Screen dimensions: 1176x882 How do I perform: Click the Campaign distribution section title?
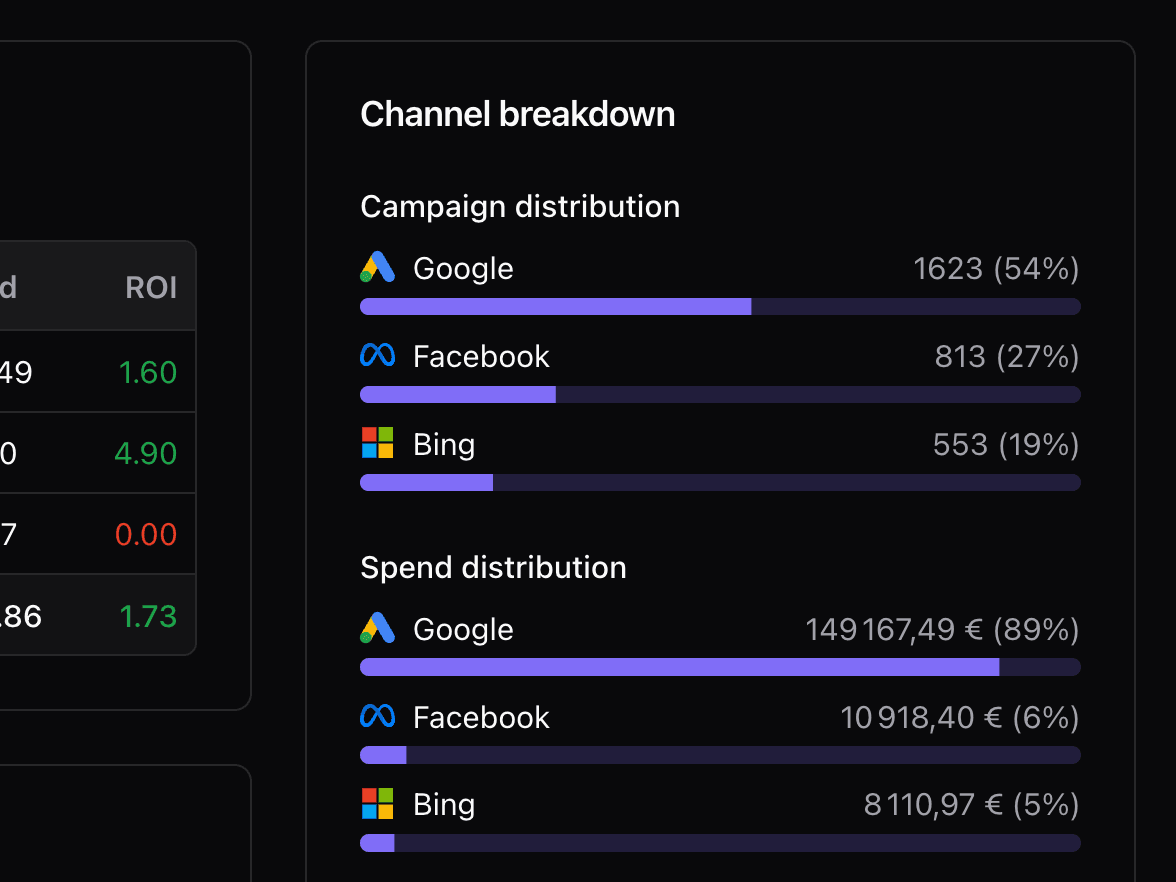coord(520,206)
